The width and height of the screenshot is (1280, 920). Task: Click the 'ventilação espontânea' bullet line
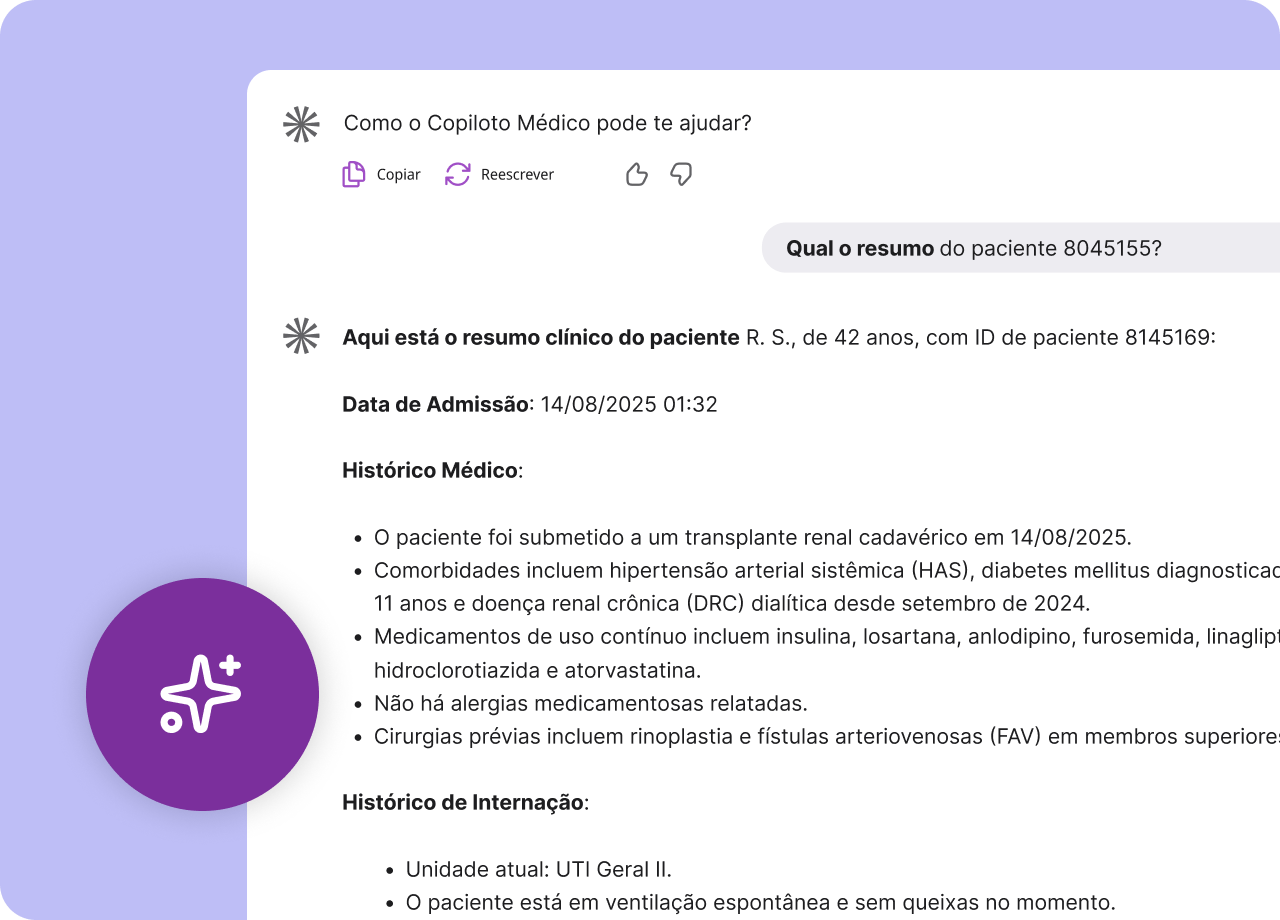click(759, 902)
